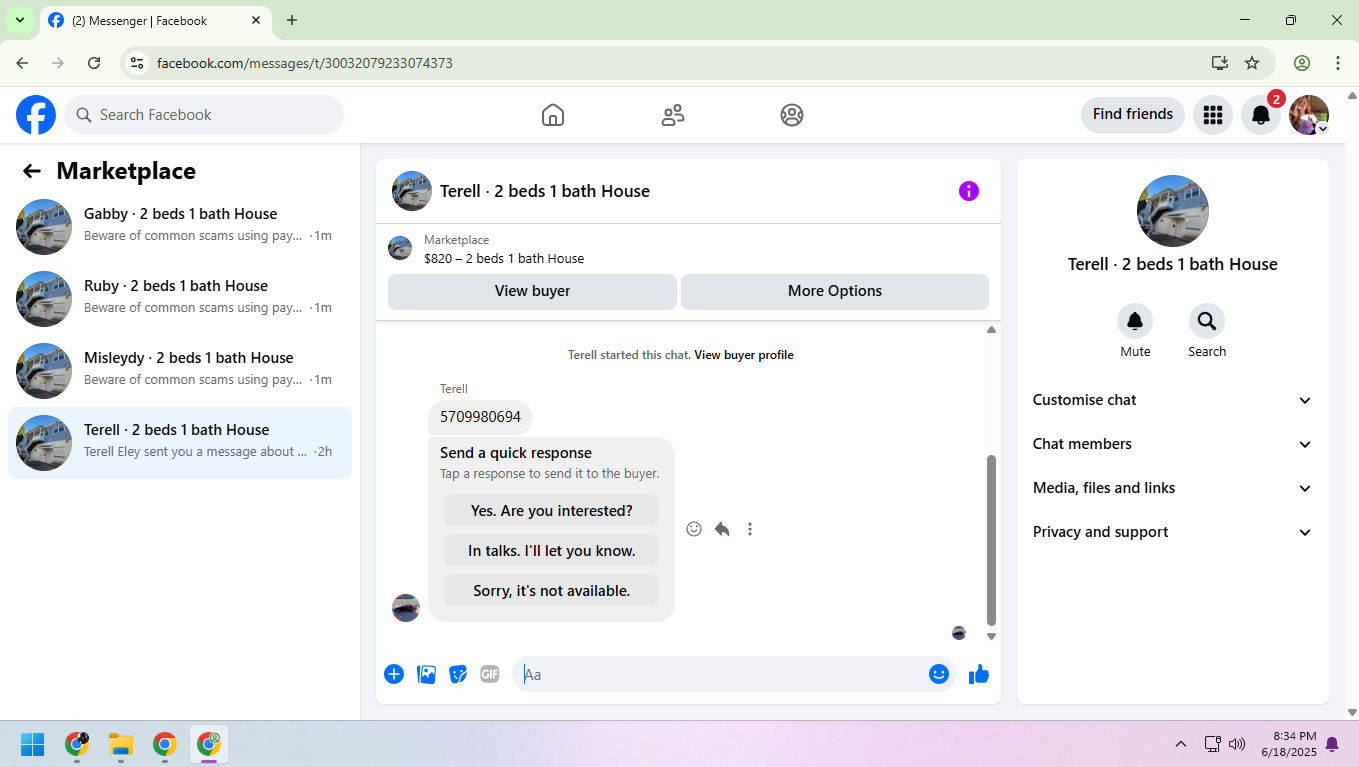Switch to the Messenger | Facebook tab
Viewport: 1359px width, 767px height.
pos(155,20)
